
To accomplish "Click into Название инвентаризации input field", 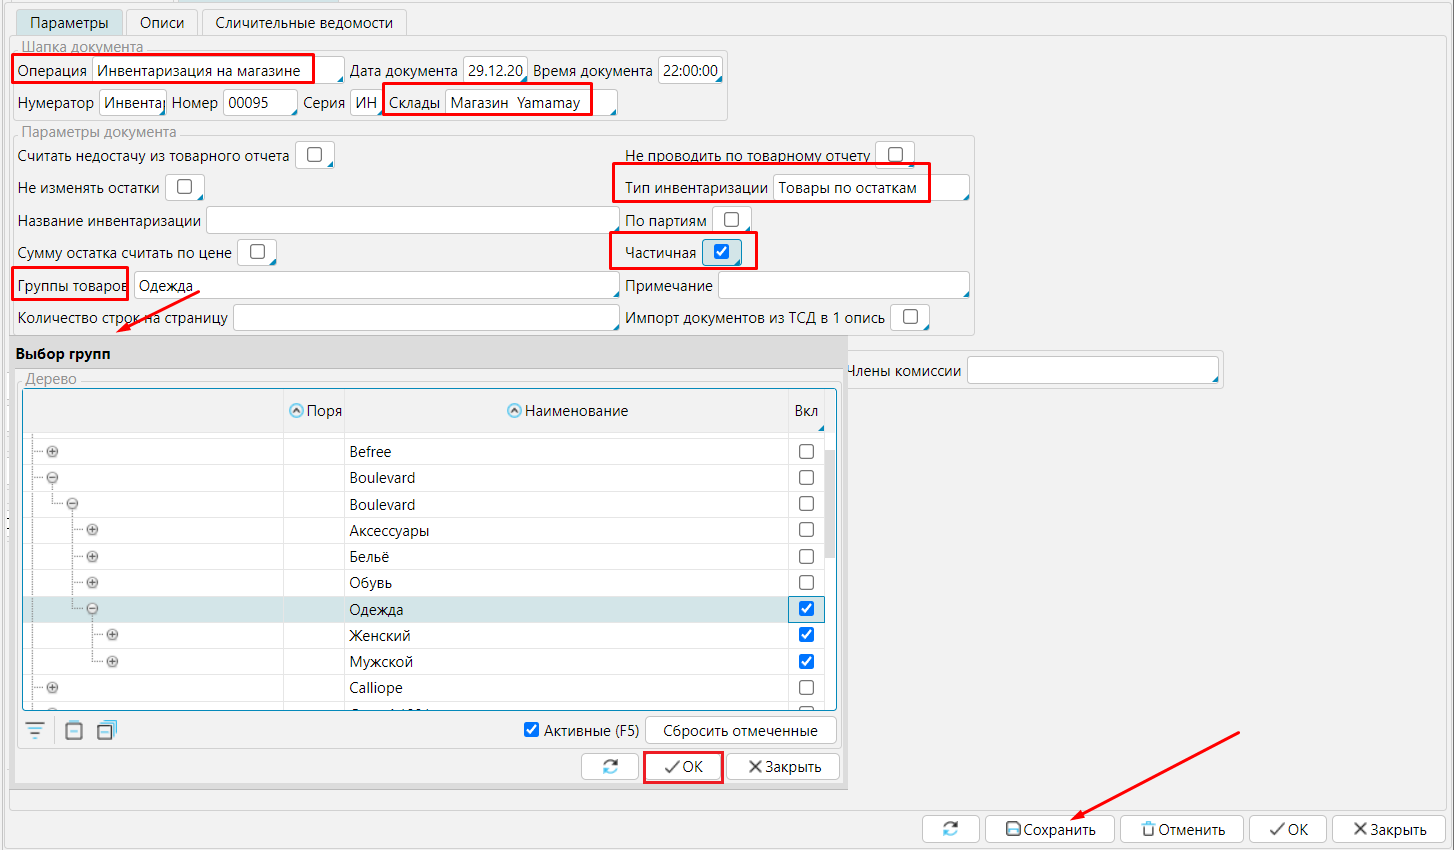I will pos(411,220).
